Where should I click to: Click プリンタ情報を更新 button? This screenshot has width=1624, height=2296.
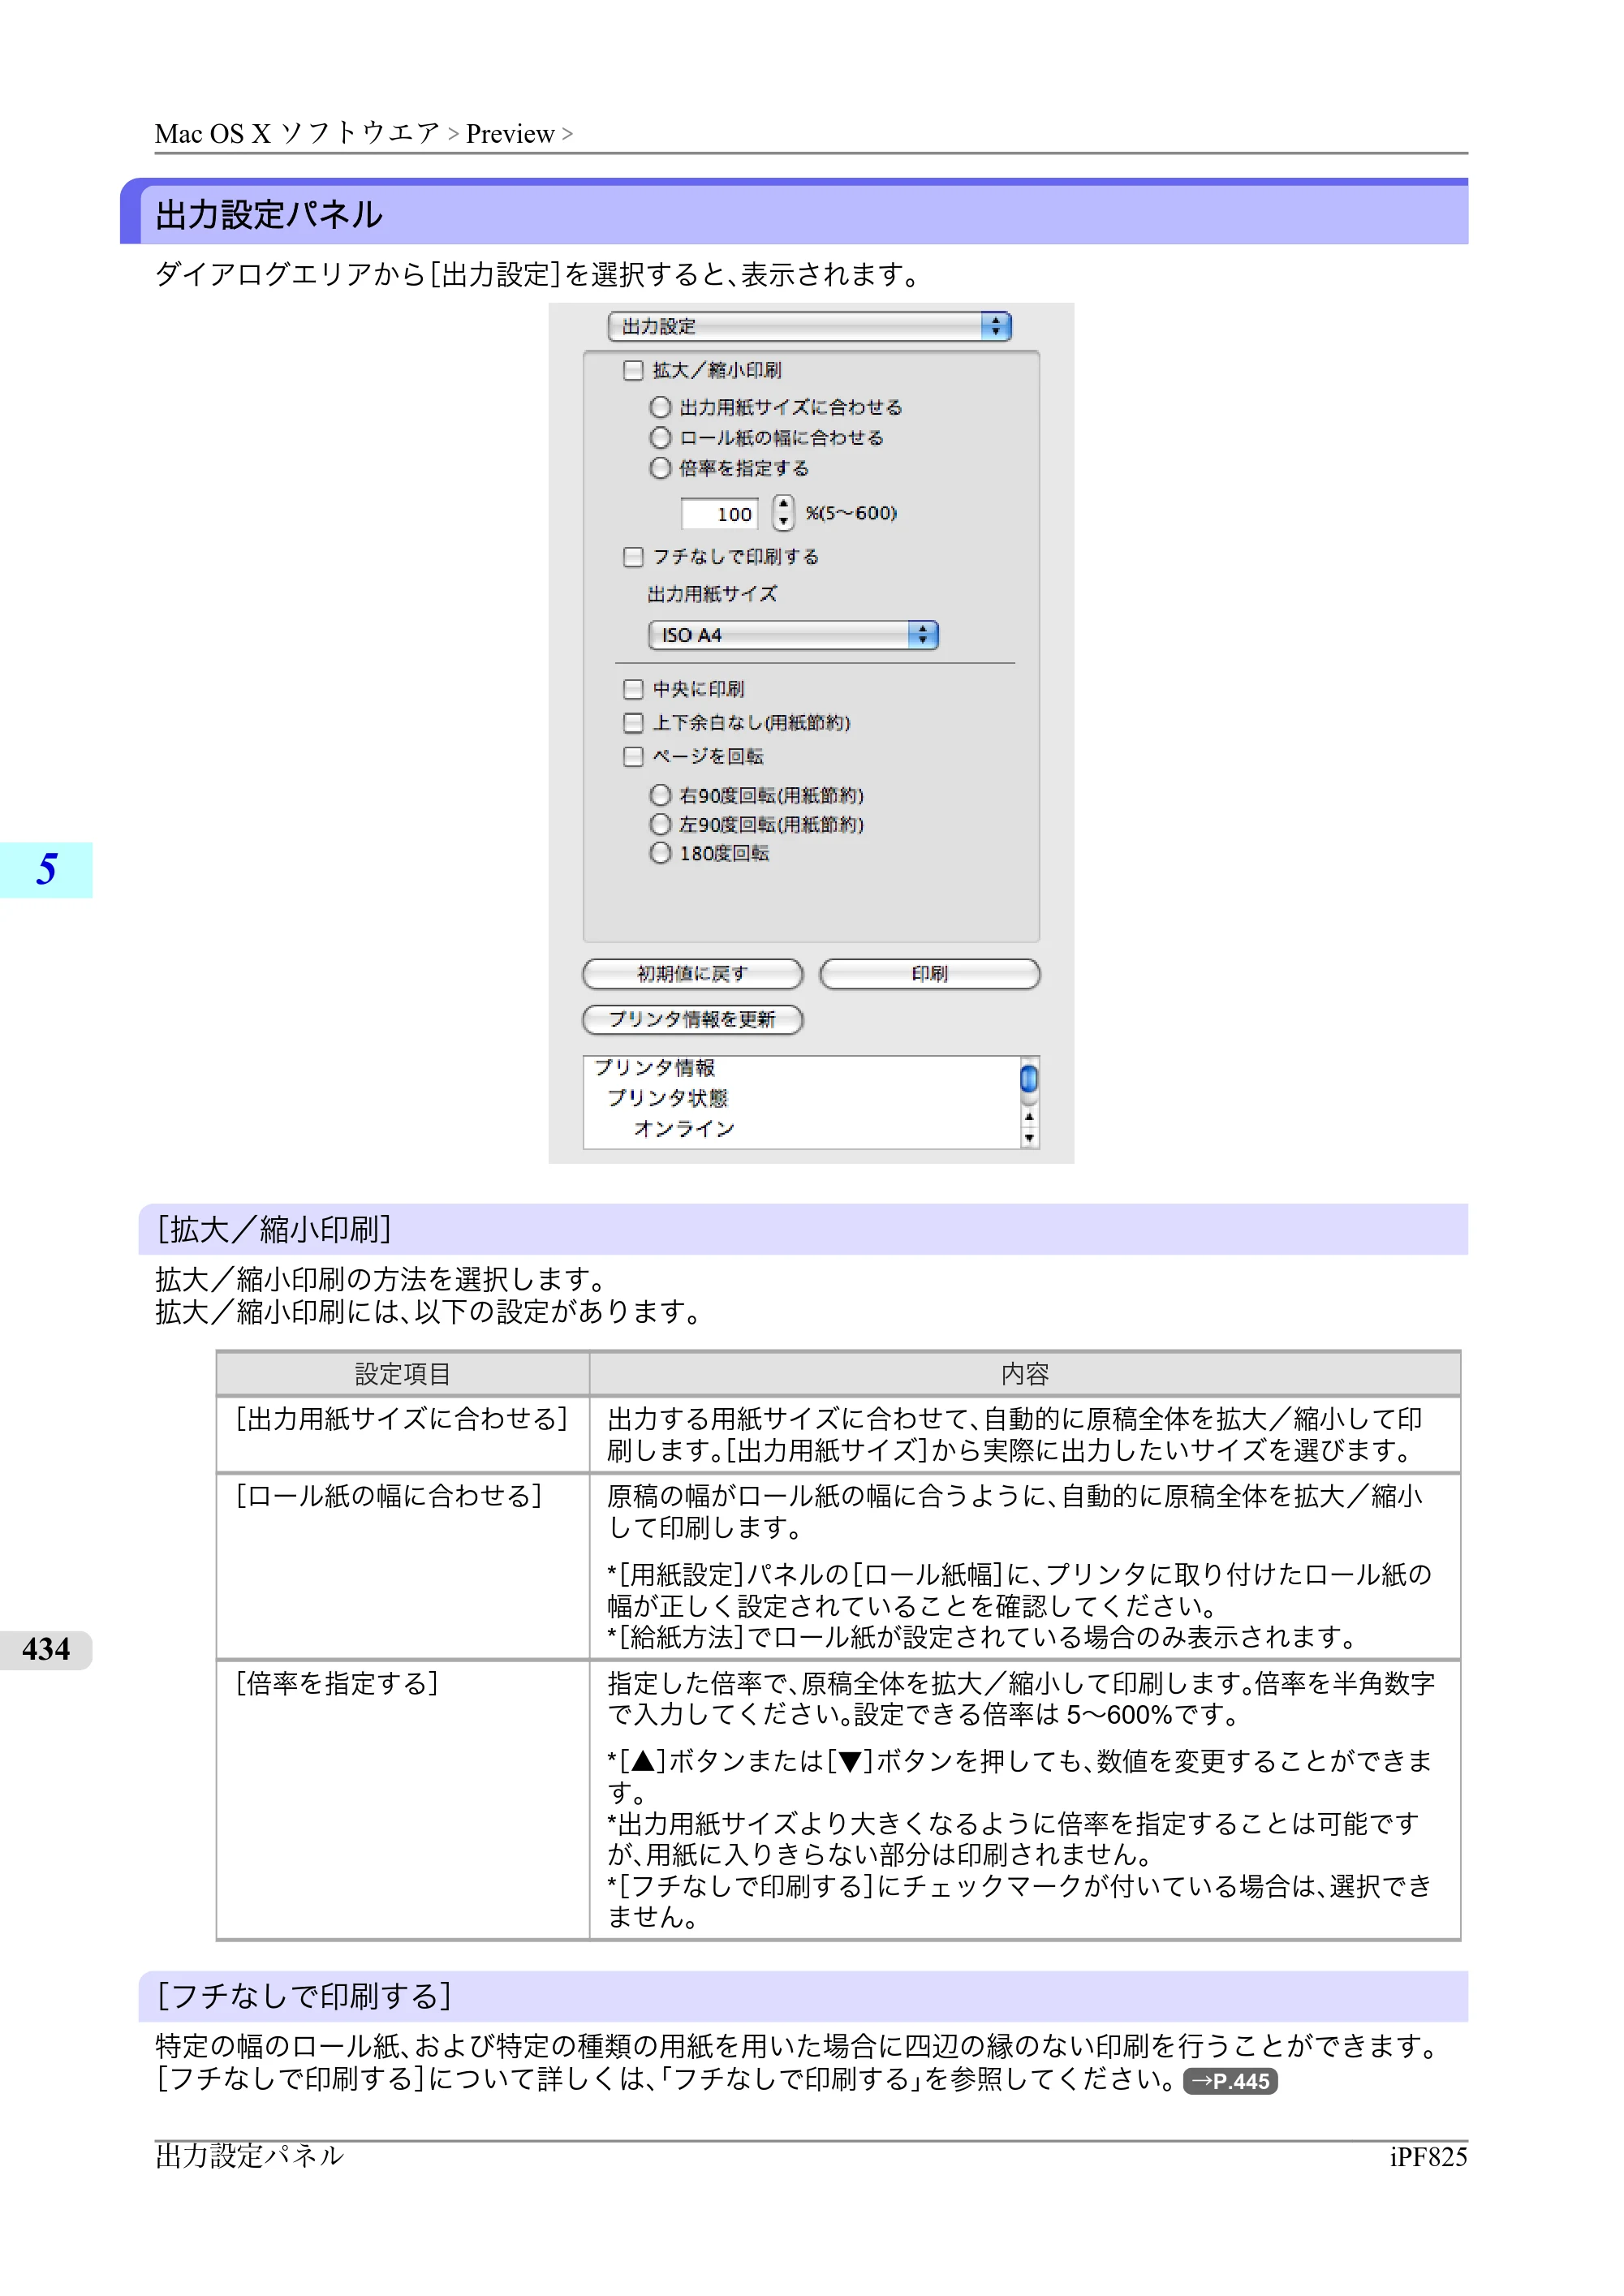pyautogui.click(x=693, y=1019)
